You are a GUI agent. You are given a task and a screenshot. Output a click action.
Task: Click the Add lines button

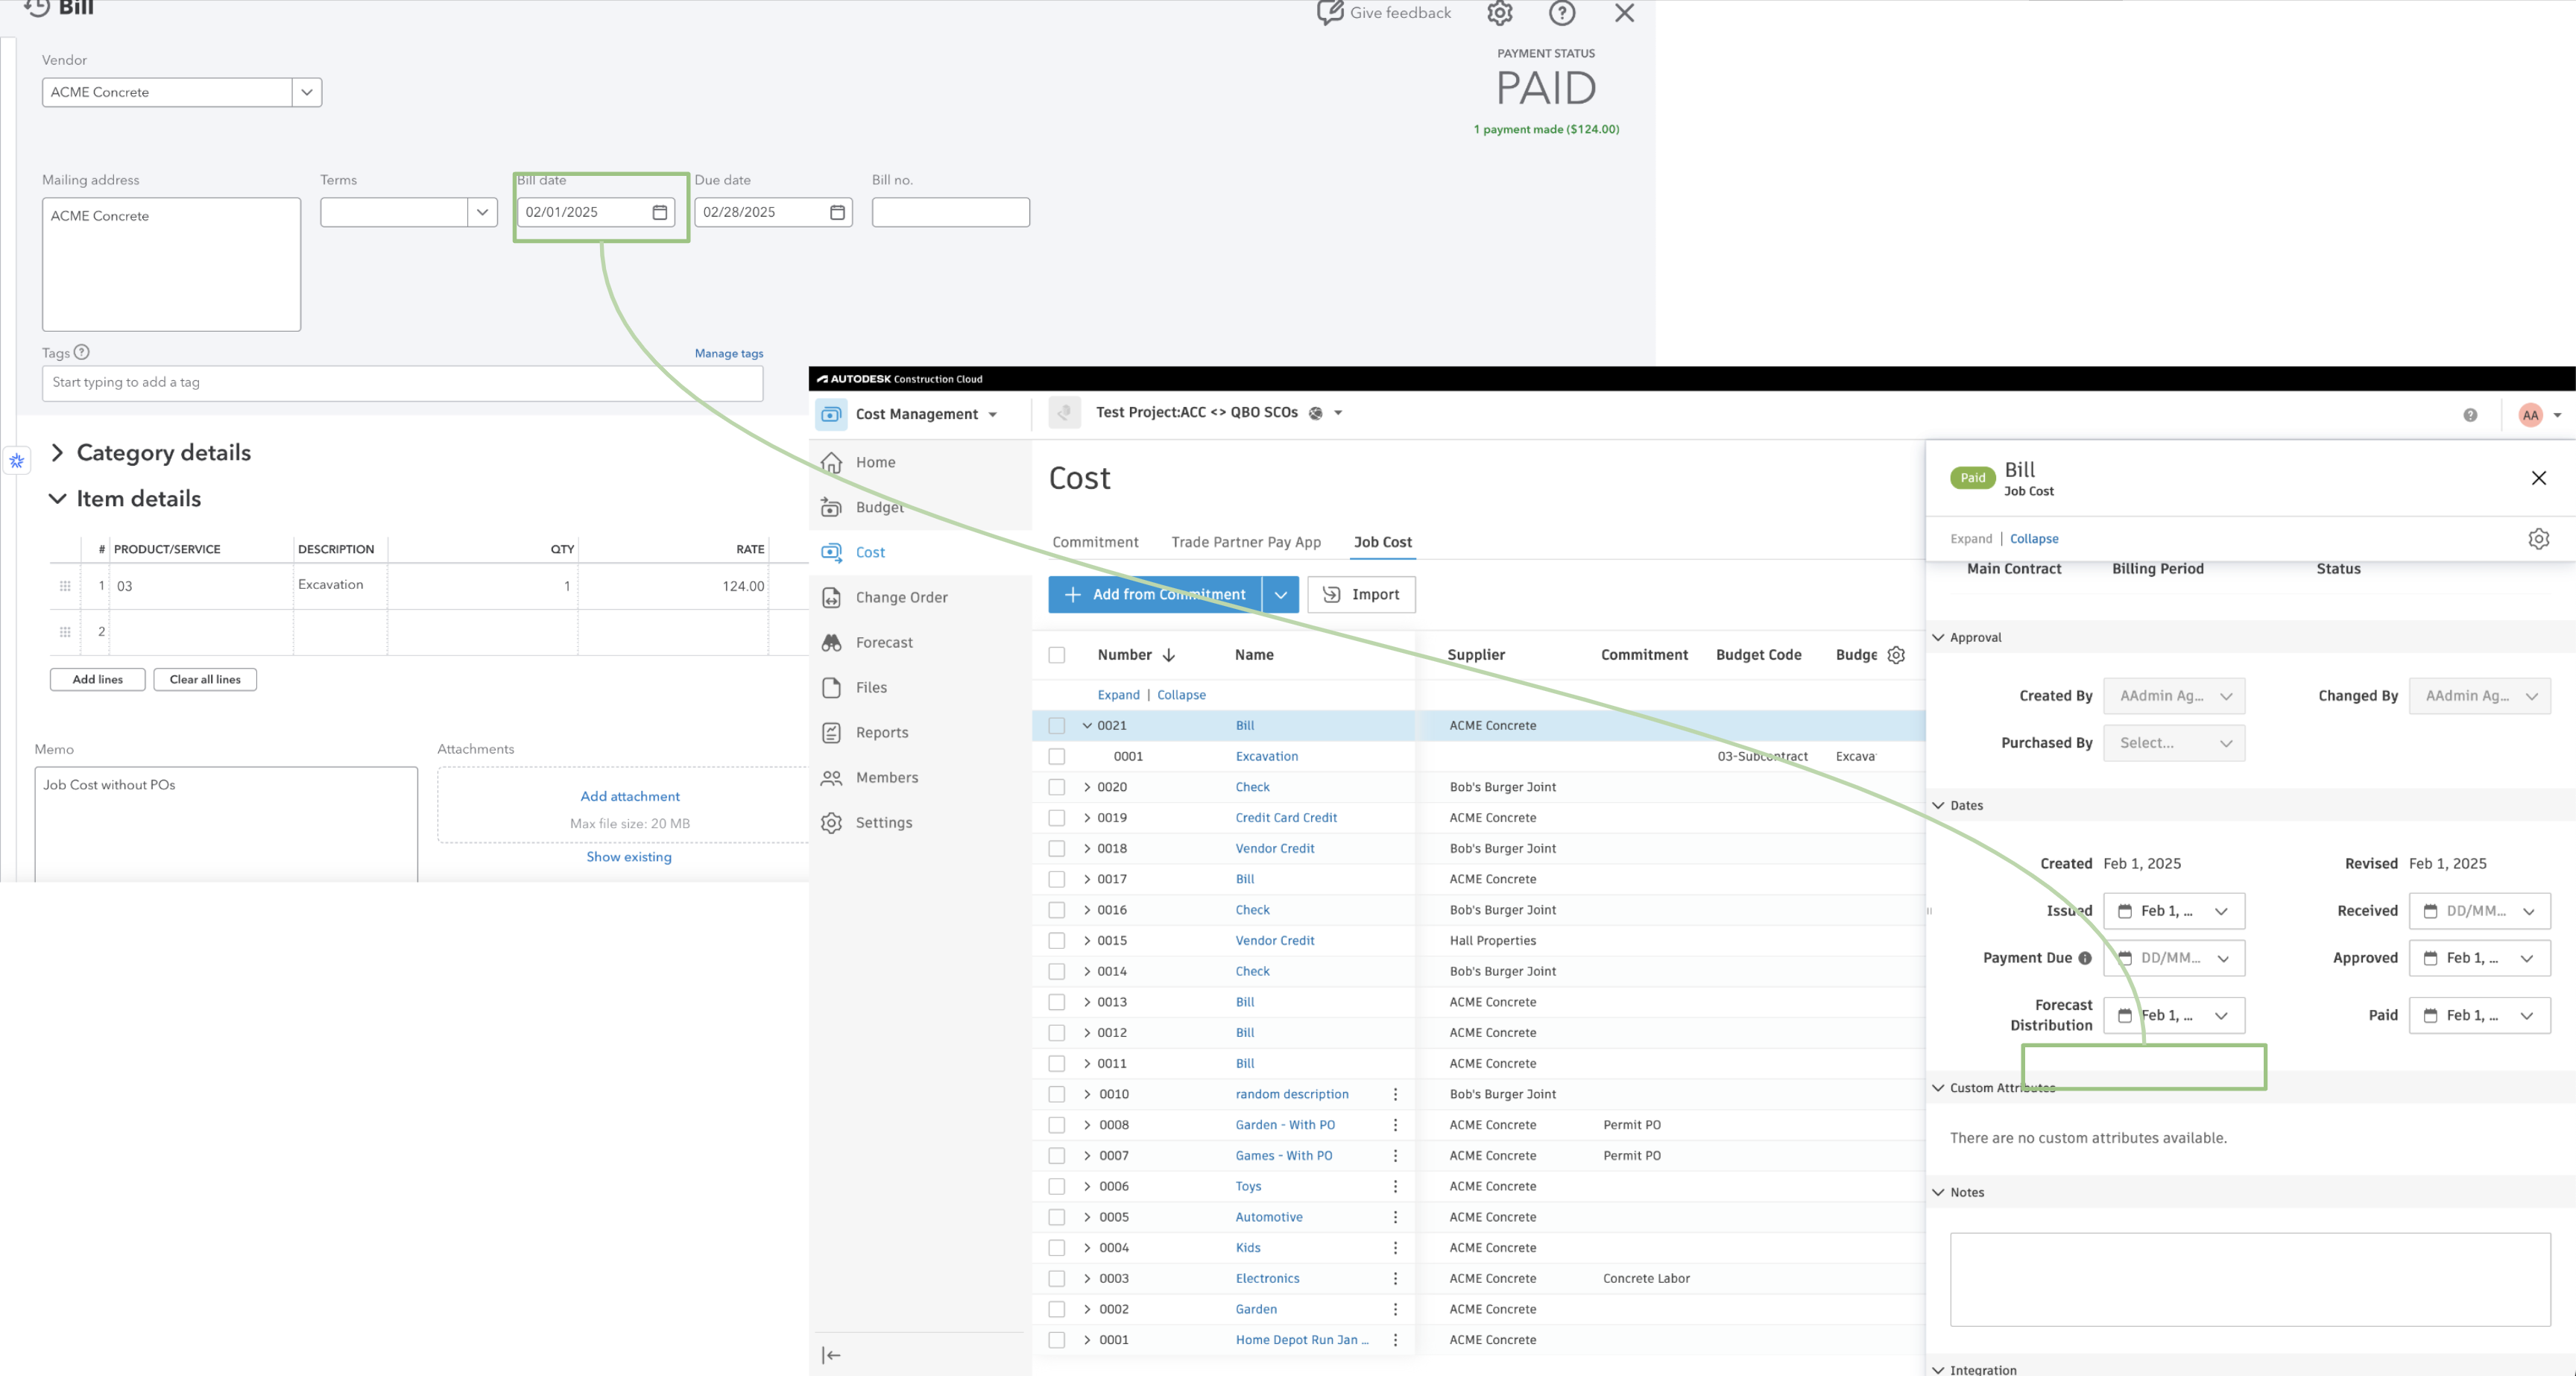click(x=98, y=679)
